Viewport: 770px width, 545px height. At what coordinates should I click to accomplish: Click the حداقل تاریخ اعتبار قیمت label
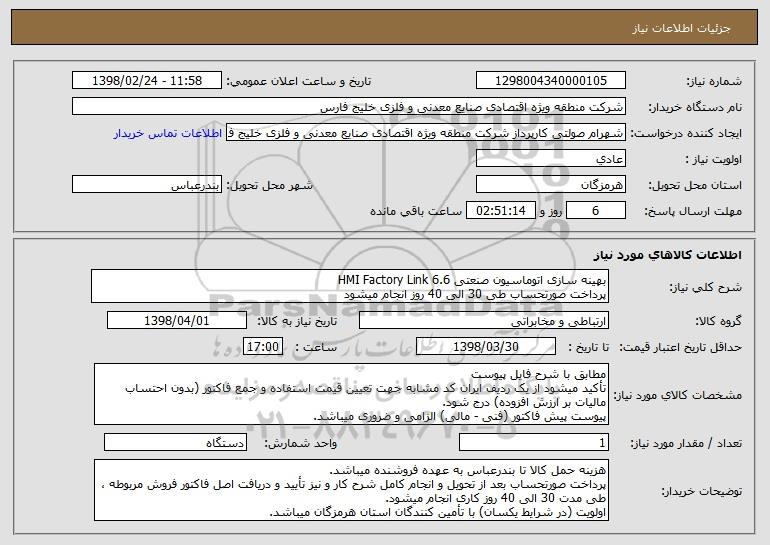pos(681,347)
